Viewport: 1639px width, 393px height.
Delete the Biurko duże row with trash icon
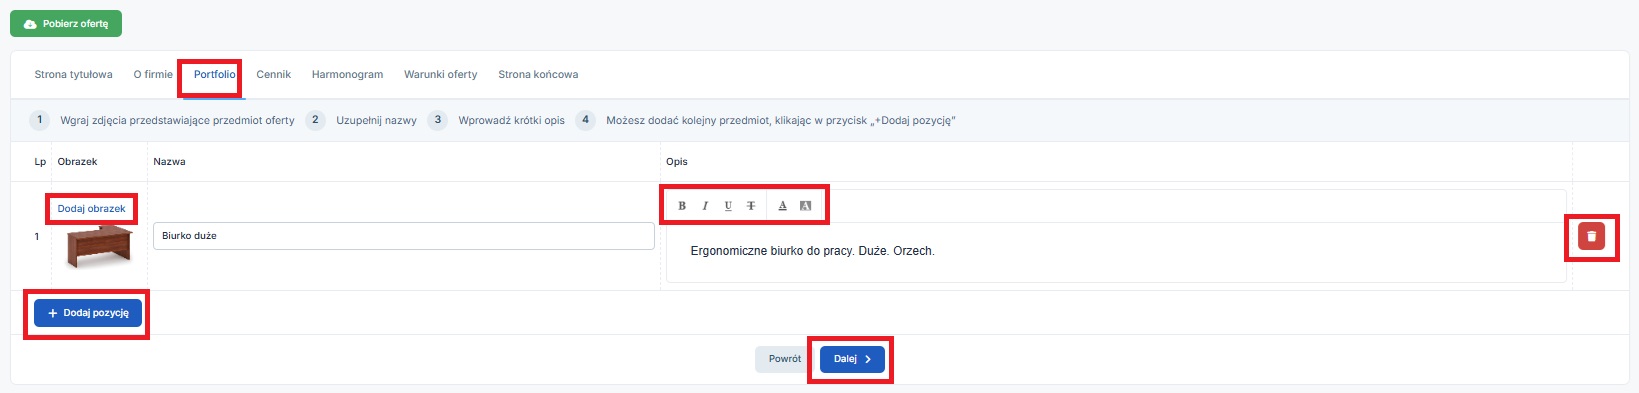point(1591,236)
